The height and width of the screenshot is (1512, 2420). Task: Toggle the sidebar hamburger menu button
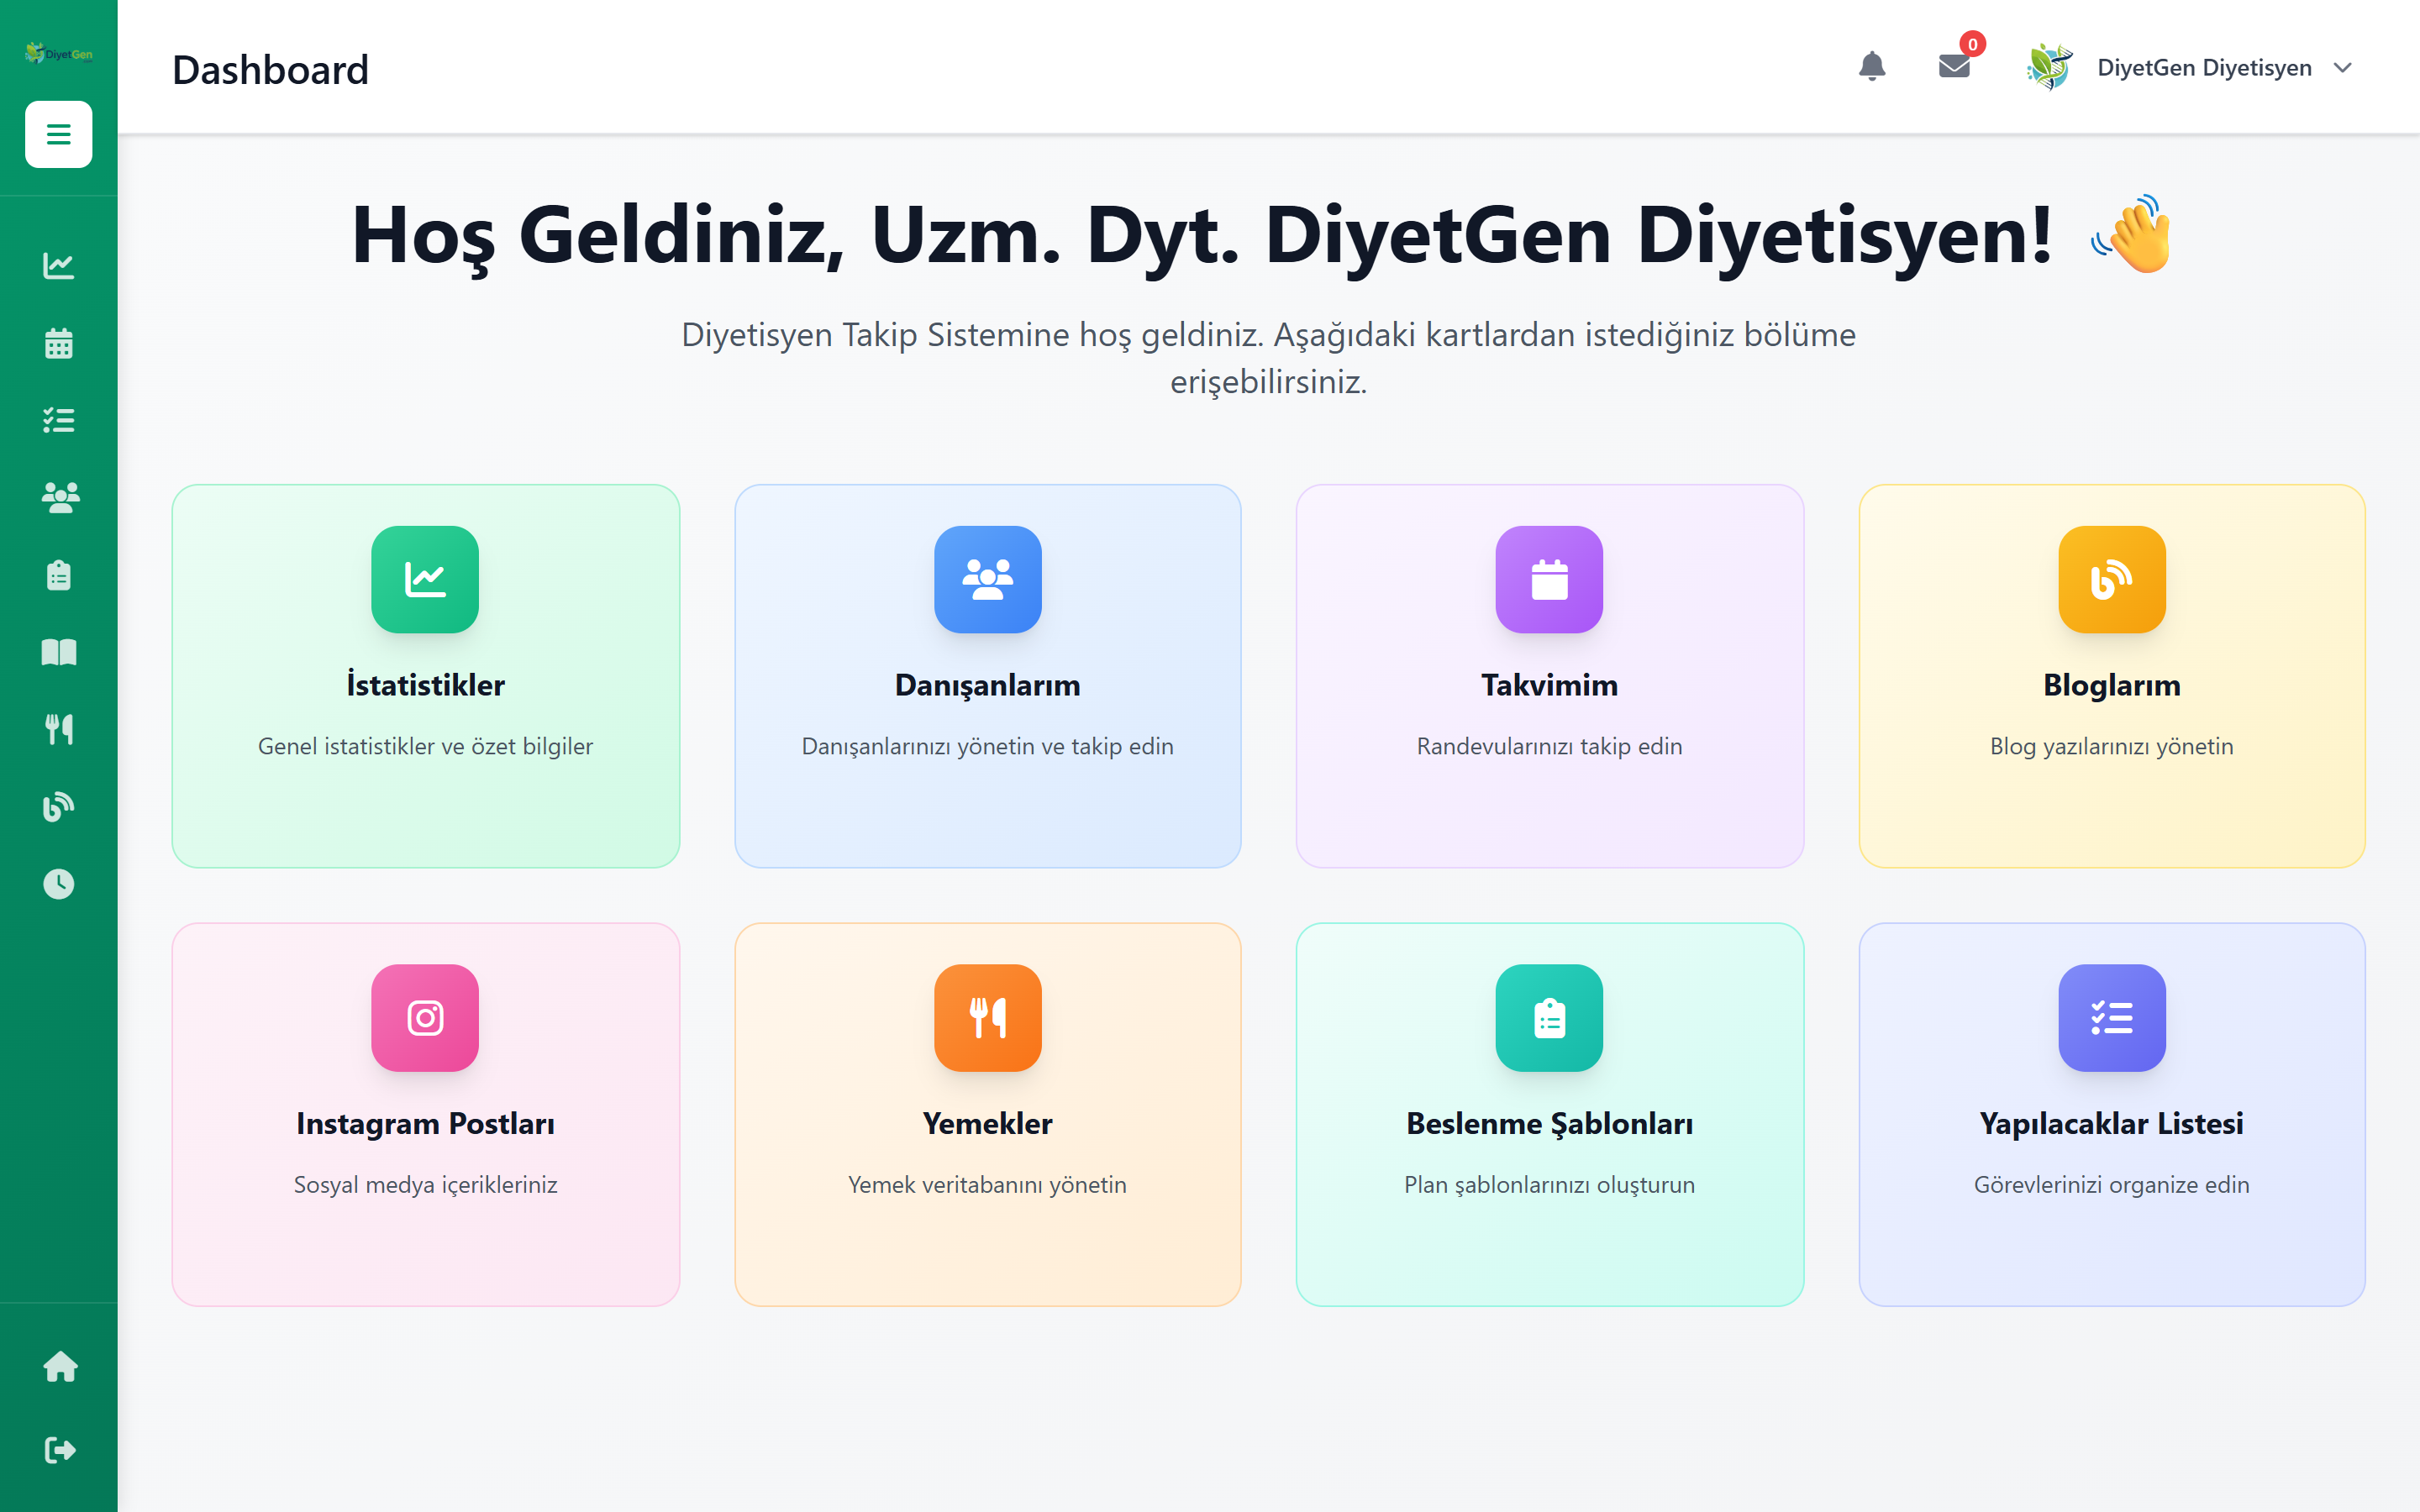point(58,134)
